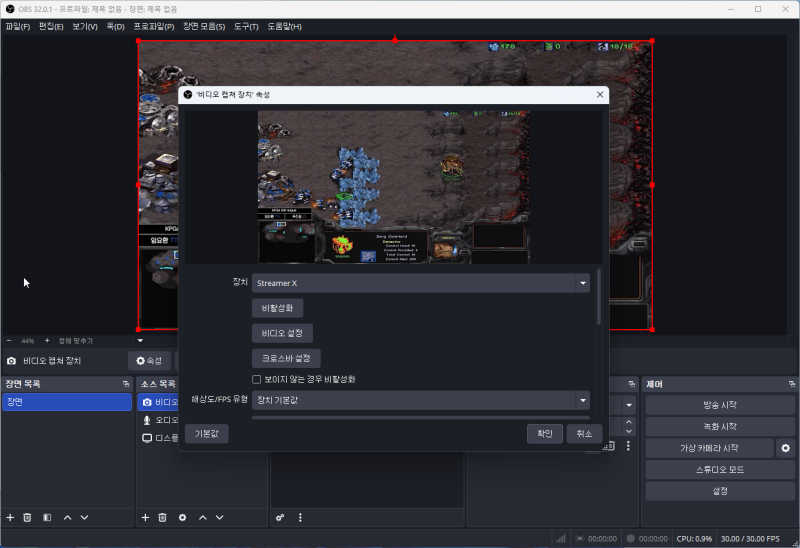Click the network signal status icon
This screenshot has width=800, height=548.
point(561,538)
